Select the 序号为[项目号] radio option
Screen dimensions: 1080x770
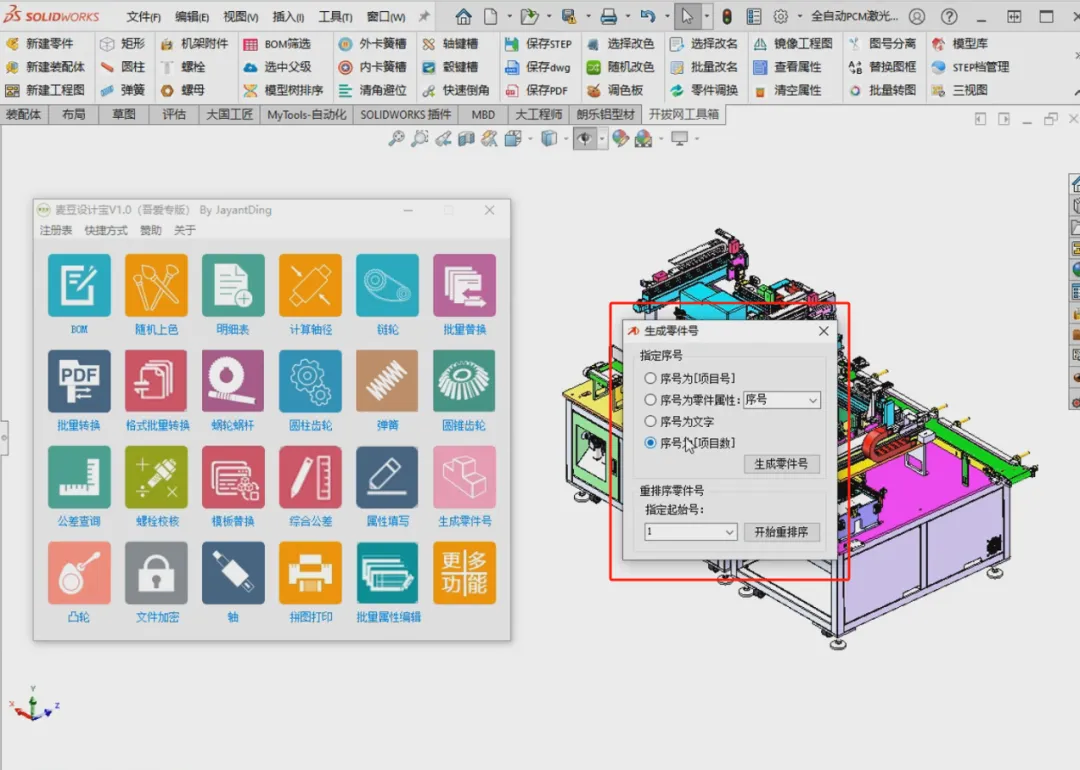pos(650,378)
